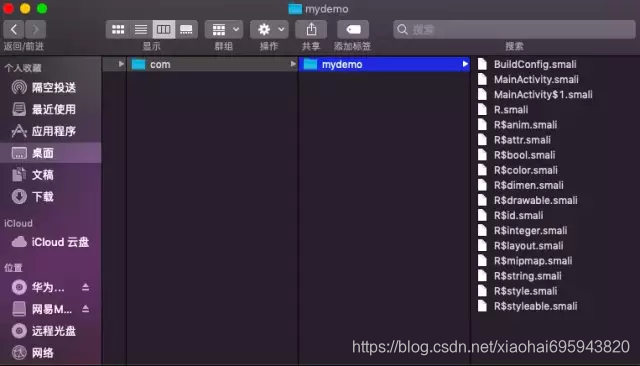
Task: Open Remote Disc (远程光盘) in sidebar
Action: (x=51, y=331)
